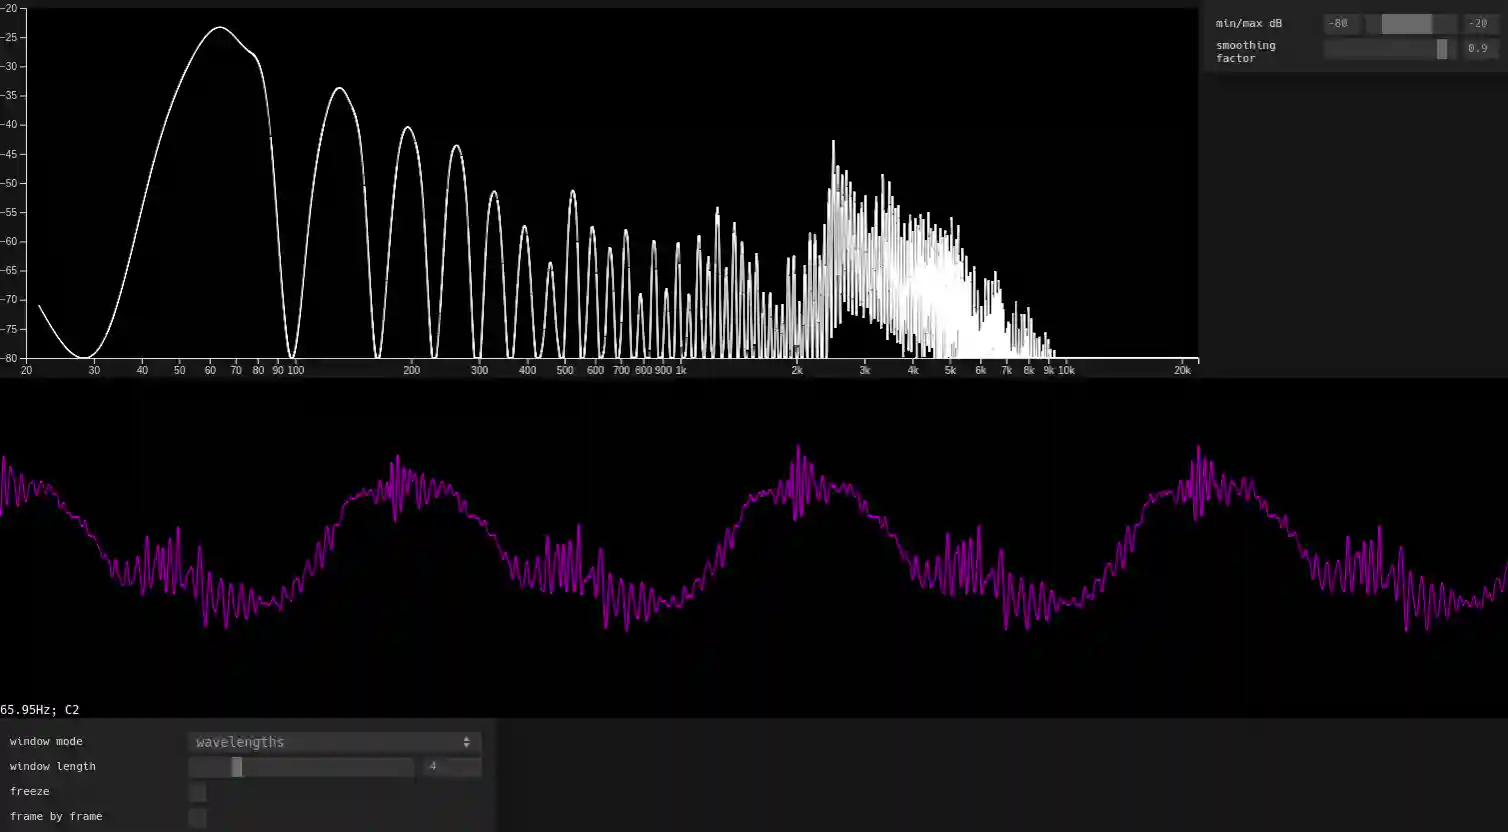1508x832 pixels.
Task: Toggle the frame by frame checkbox
Action: pyautogui.click(x=198, y=817)
